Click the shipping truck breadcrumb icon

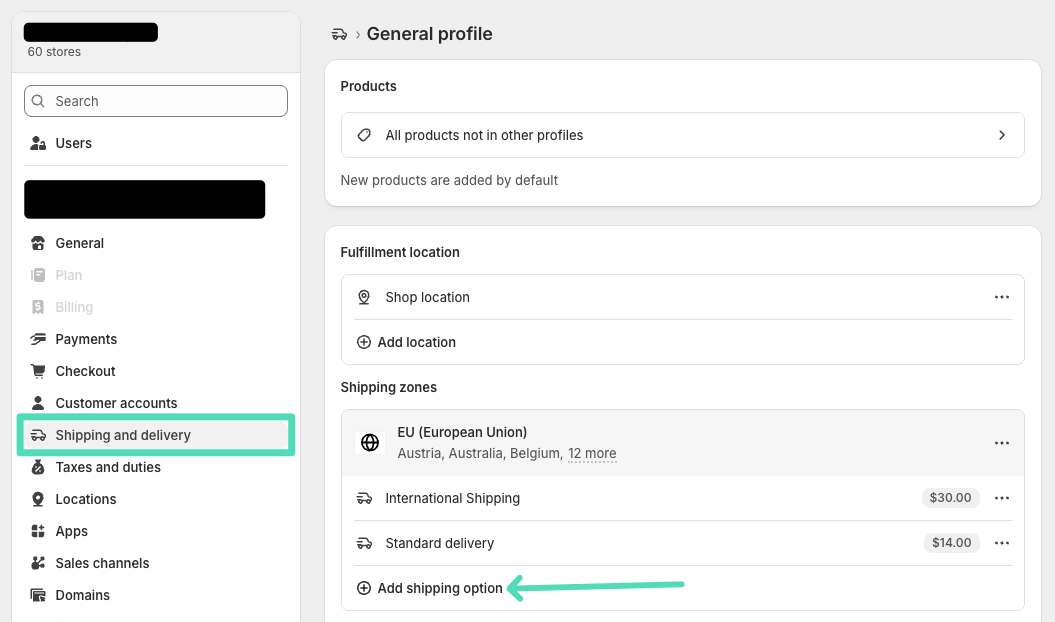(339, 34)
